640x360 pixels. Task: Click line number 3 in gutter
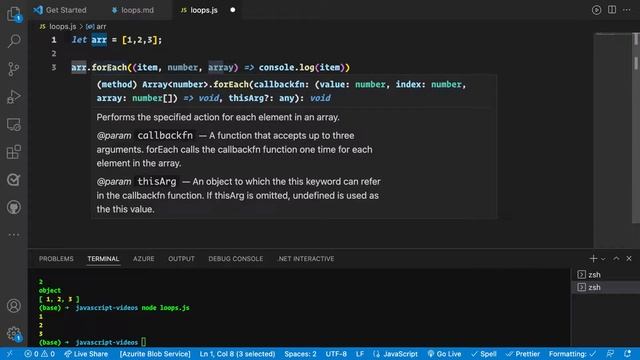pos(54,67)
